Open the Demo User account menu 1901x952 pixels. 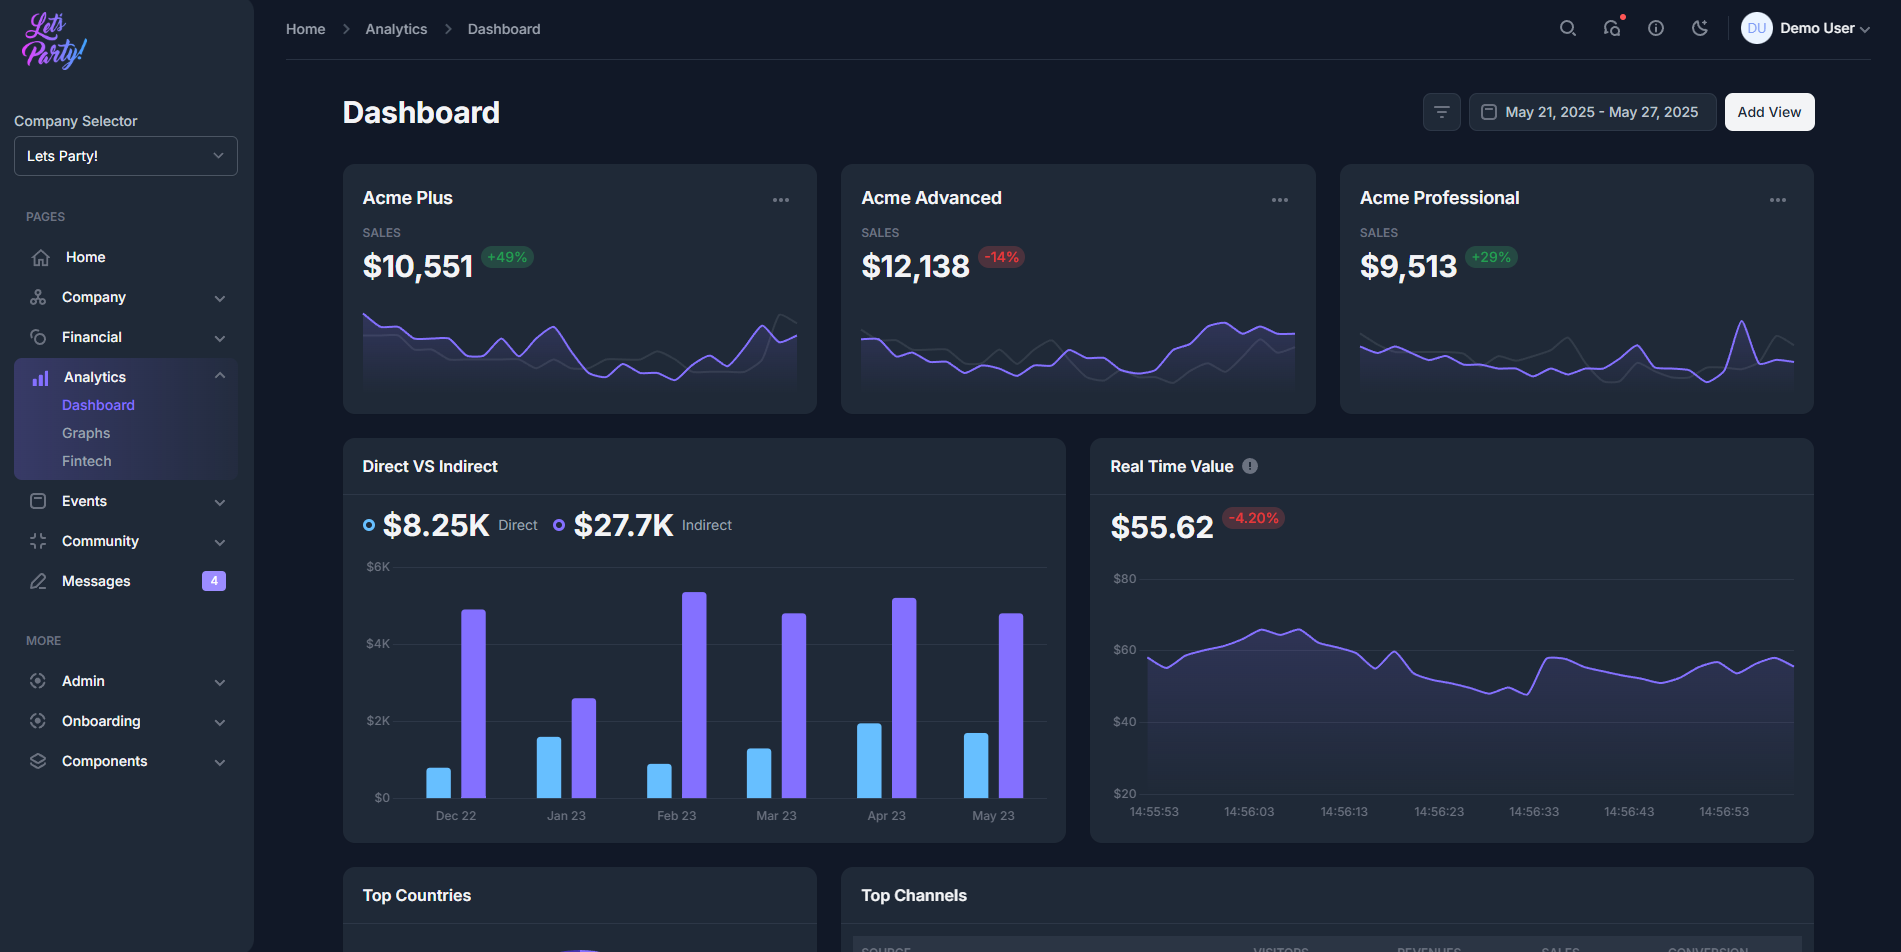coord(1825,28)
